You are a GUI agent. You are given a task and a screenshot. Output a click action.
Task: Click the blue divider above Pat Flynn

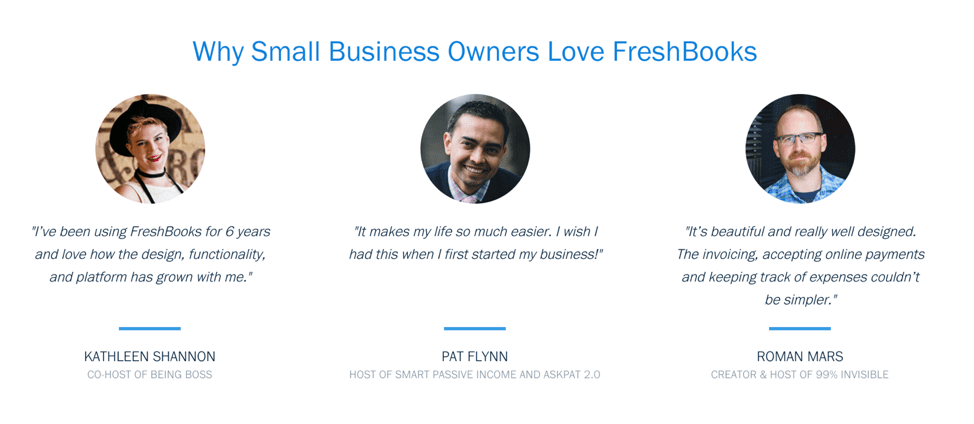tap(475, 328)
